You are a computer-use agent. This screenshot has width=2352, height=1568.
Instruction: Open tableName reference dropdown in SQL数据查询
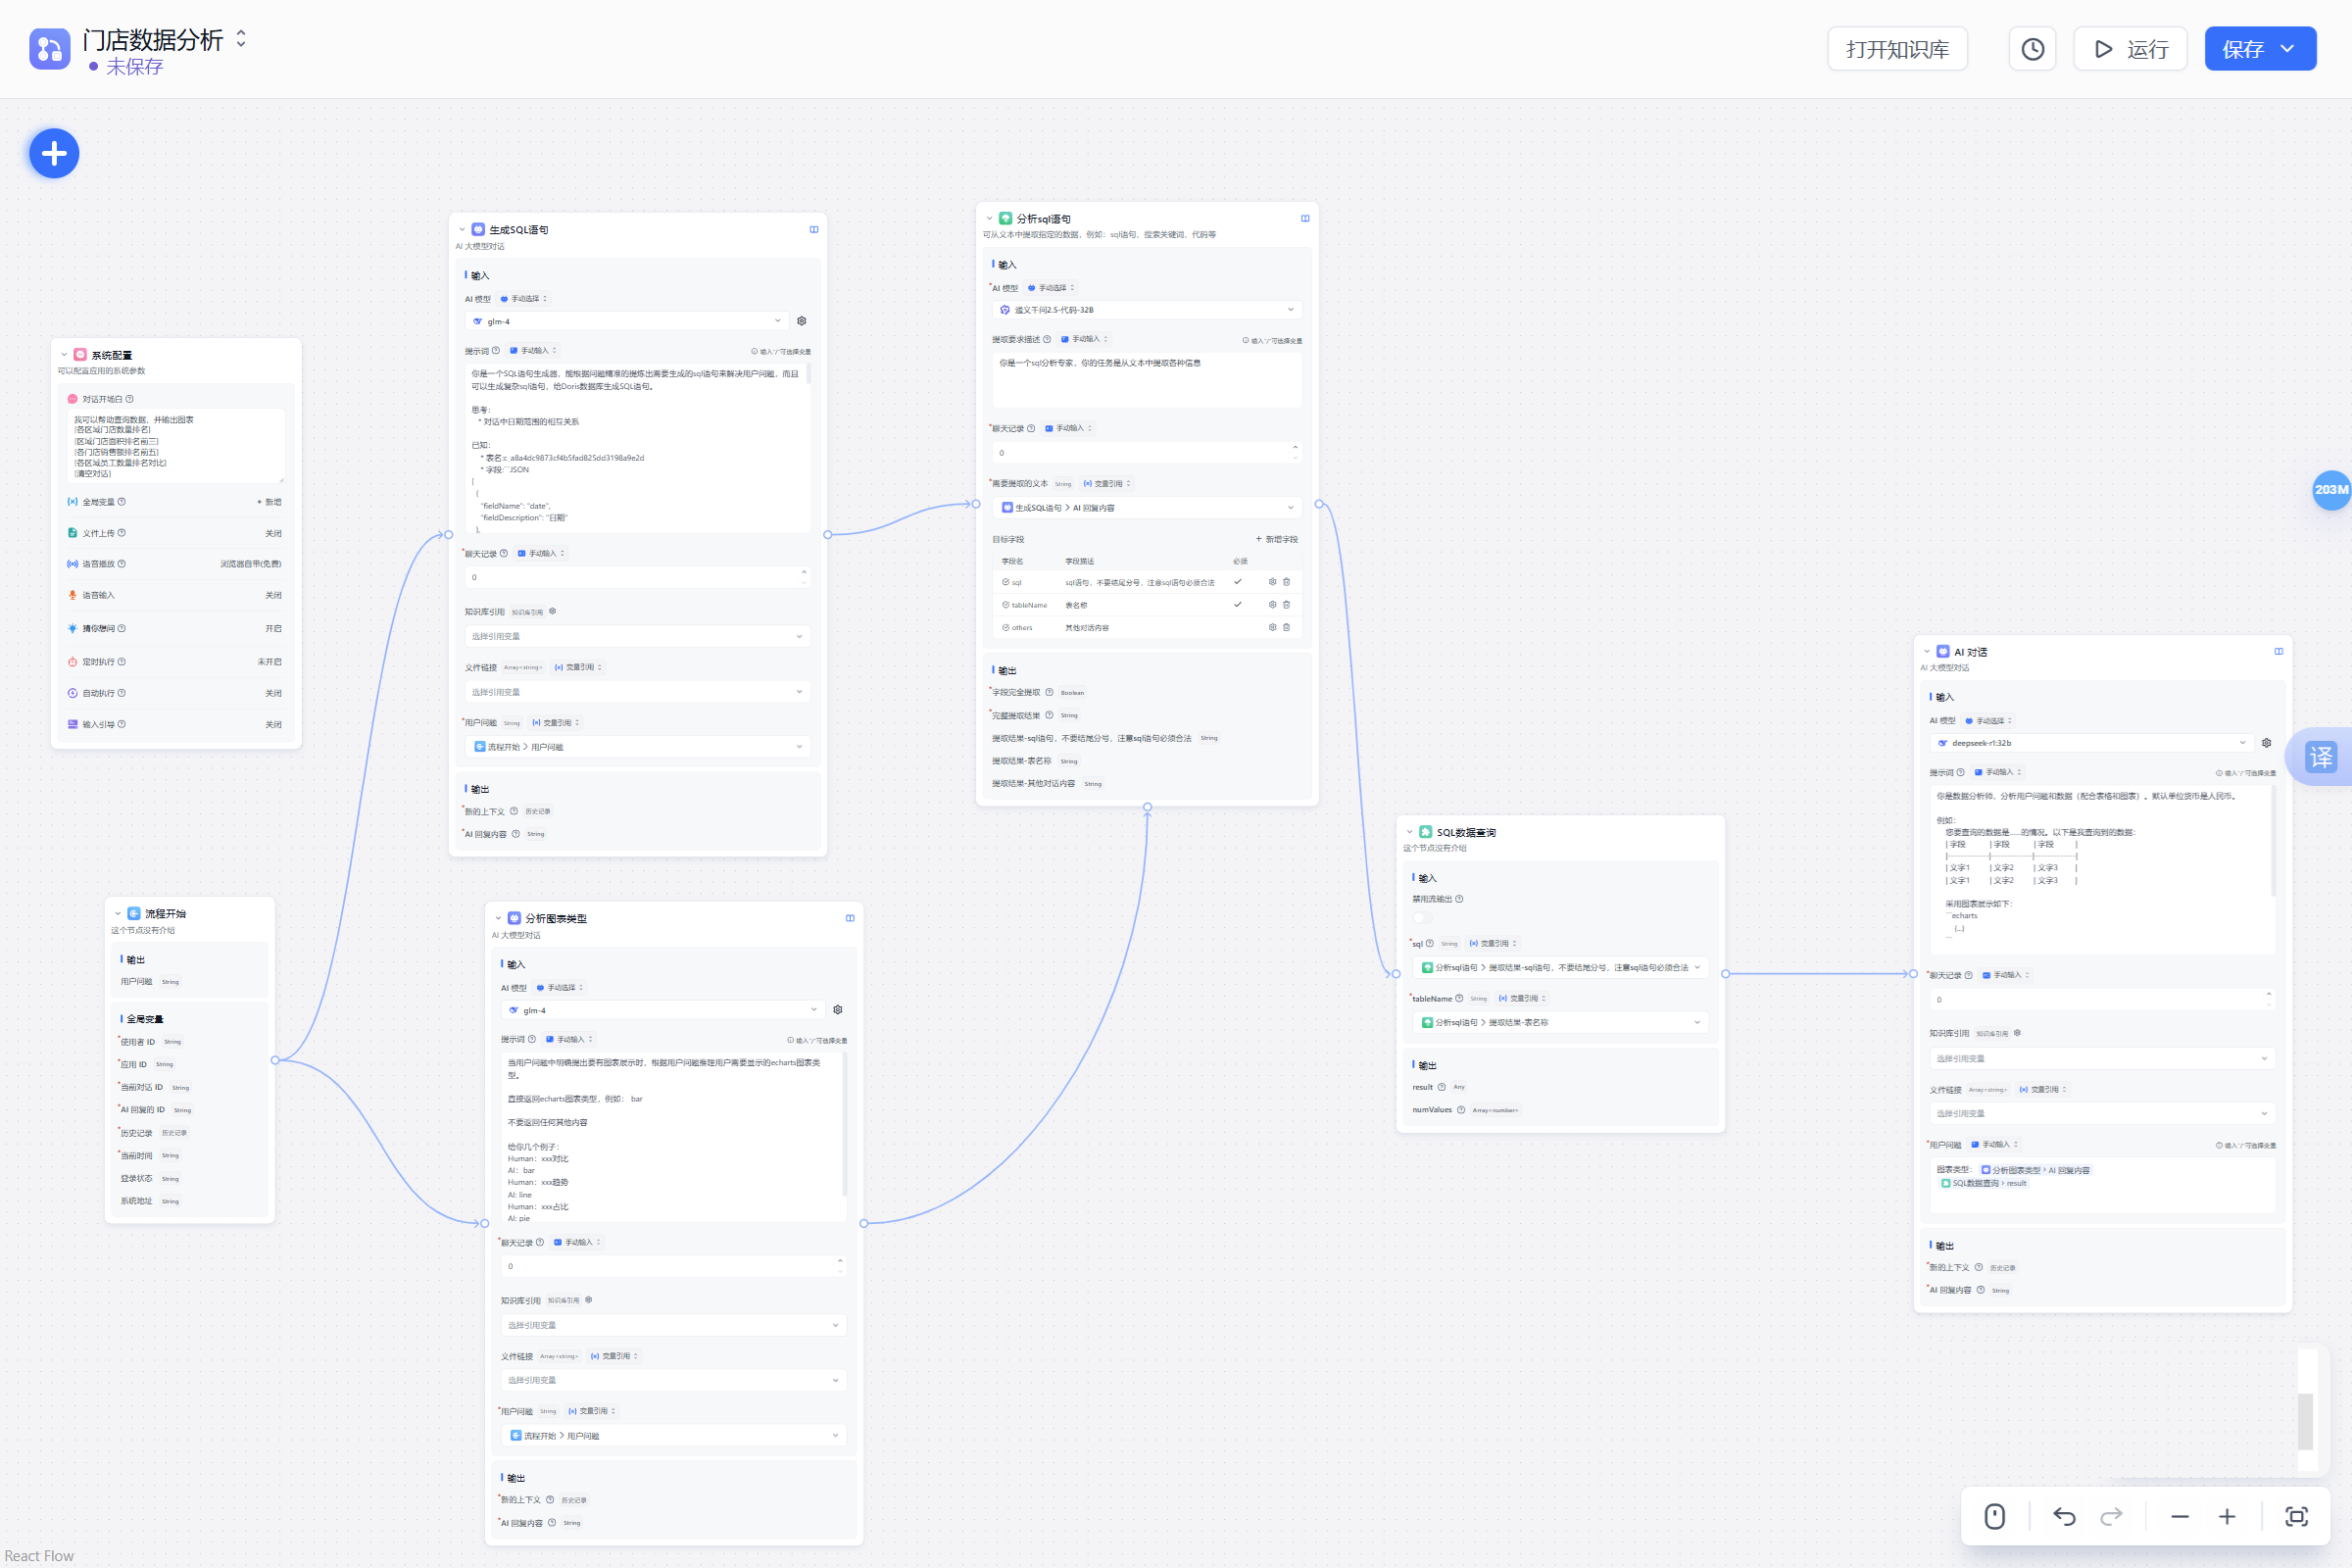pyautogui.click(x=1561, y=1023)
